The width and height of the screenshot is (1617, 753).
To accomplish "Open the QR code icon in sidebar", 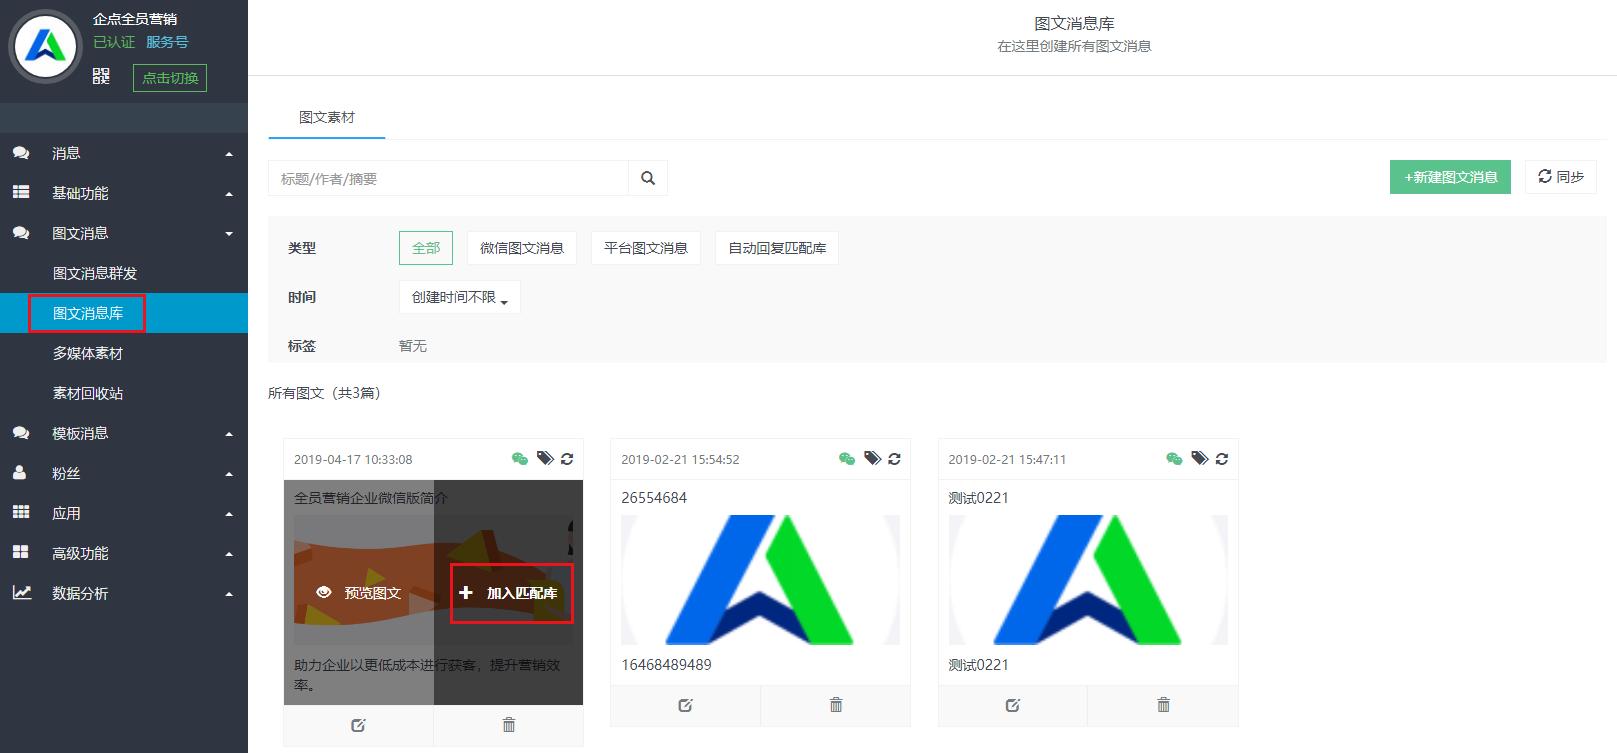I will pyautogui.click(x=101, y=76).
